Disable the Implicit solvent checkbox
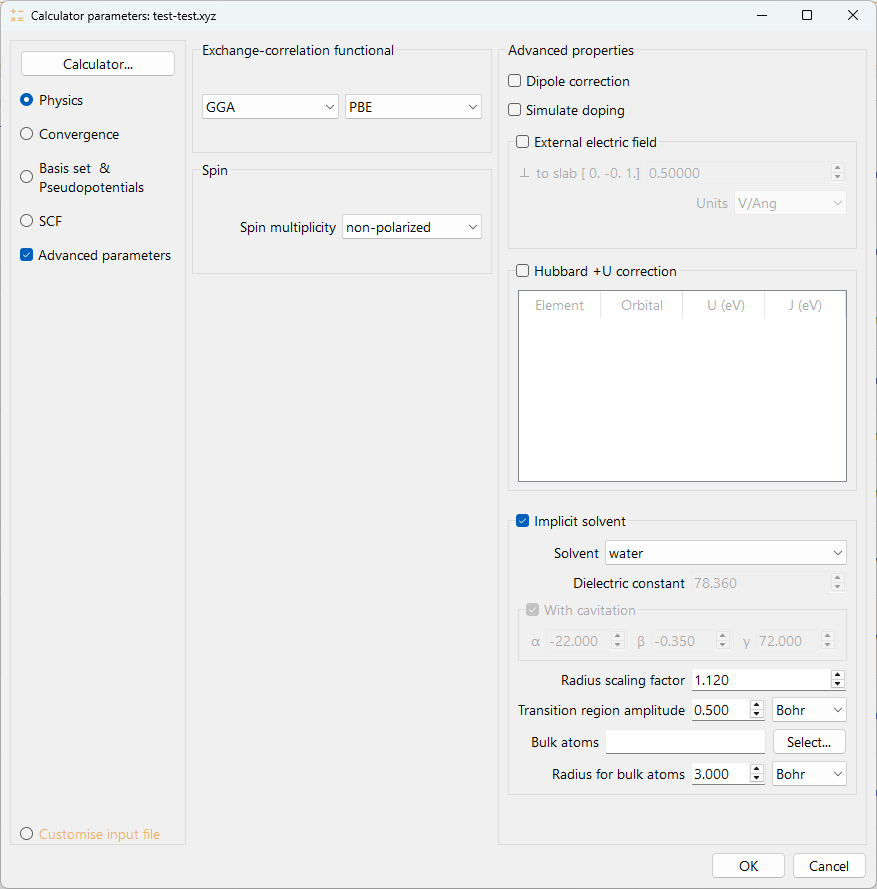The width and height of the screenshot is (877, 889). point(523,521)
